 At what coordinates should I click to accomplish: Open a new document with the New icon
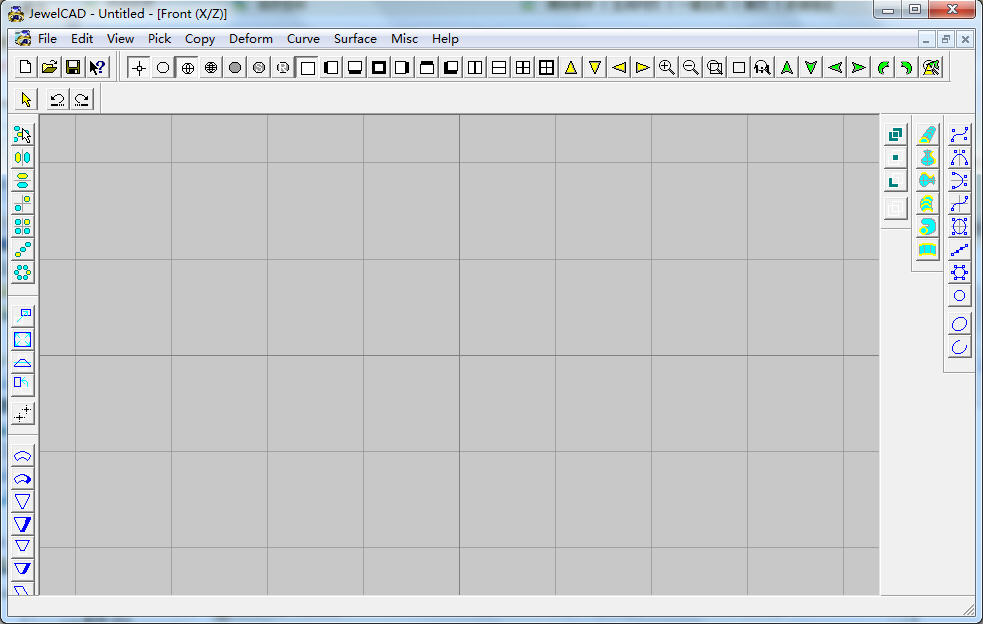(24, 67)
